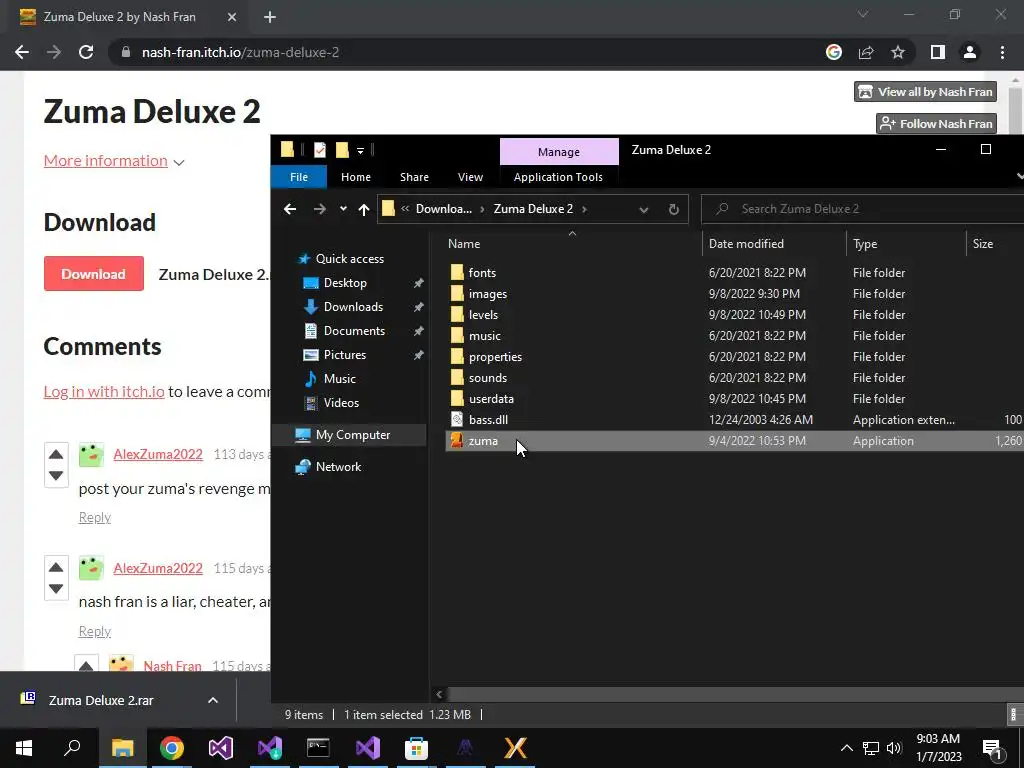Toggle Chrome side panel icon
The image size is (1024, 768).
click(938, 52)
